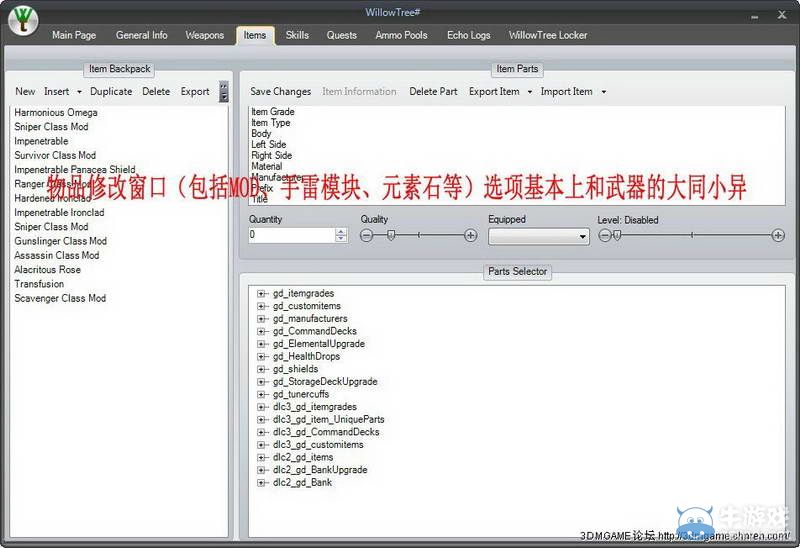Select the Left Side part row
The image size is (800, 548).
coord(268,144)
